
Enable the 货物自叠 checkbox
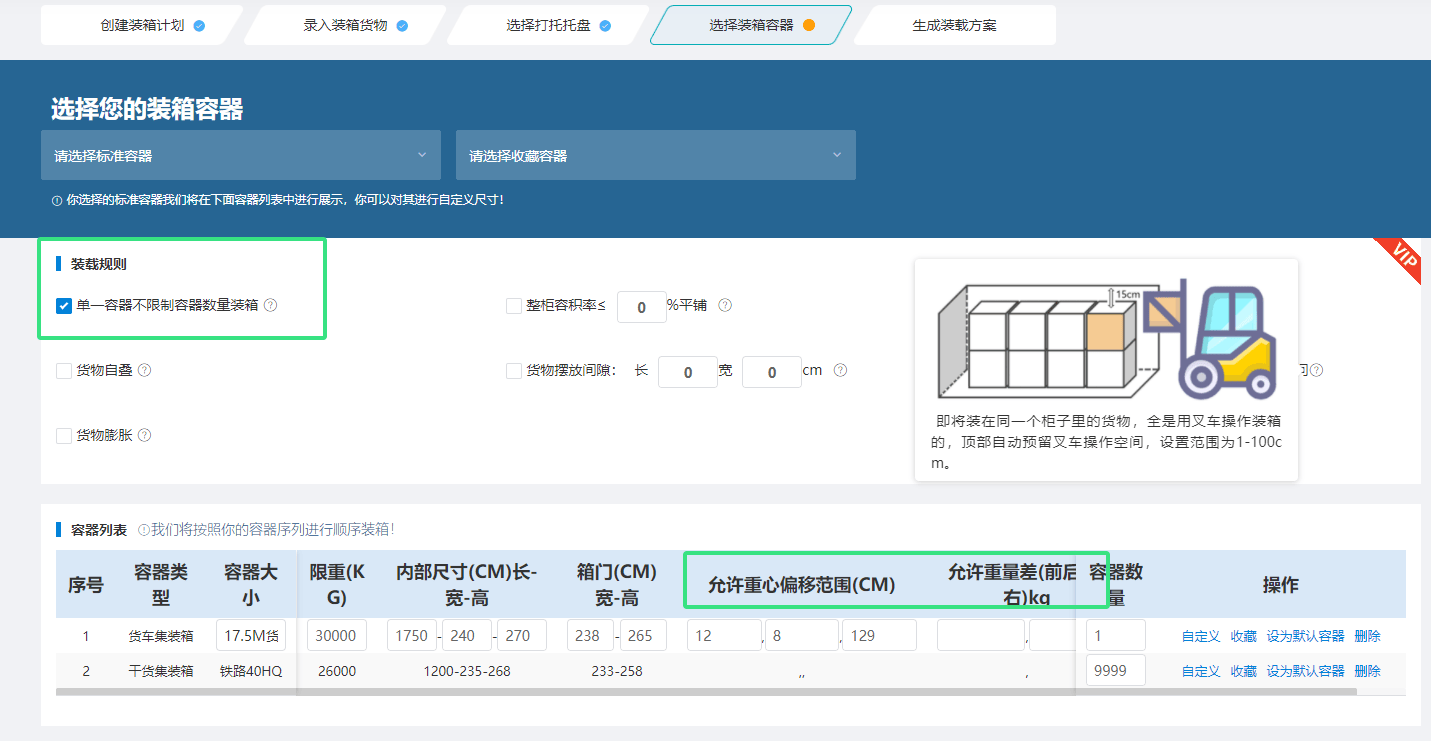pyautogui.click(x=64, y=370)
